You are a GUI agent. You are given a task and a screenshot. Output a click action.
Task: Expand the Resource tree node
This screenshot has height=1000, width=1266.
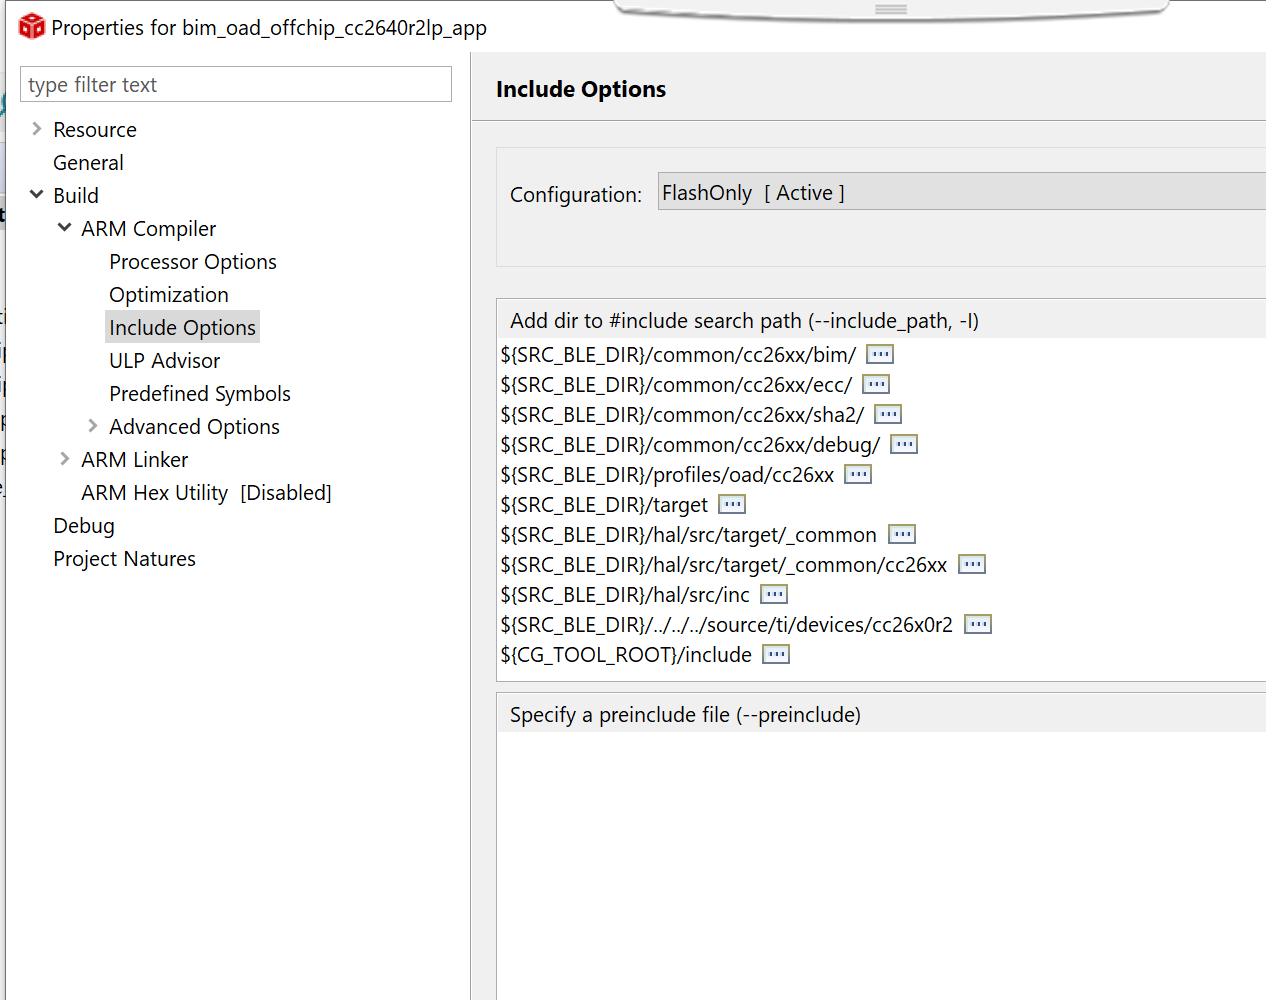click(x=37, y=129)
